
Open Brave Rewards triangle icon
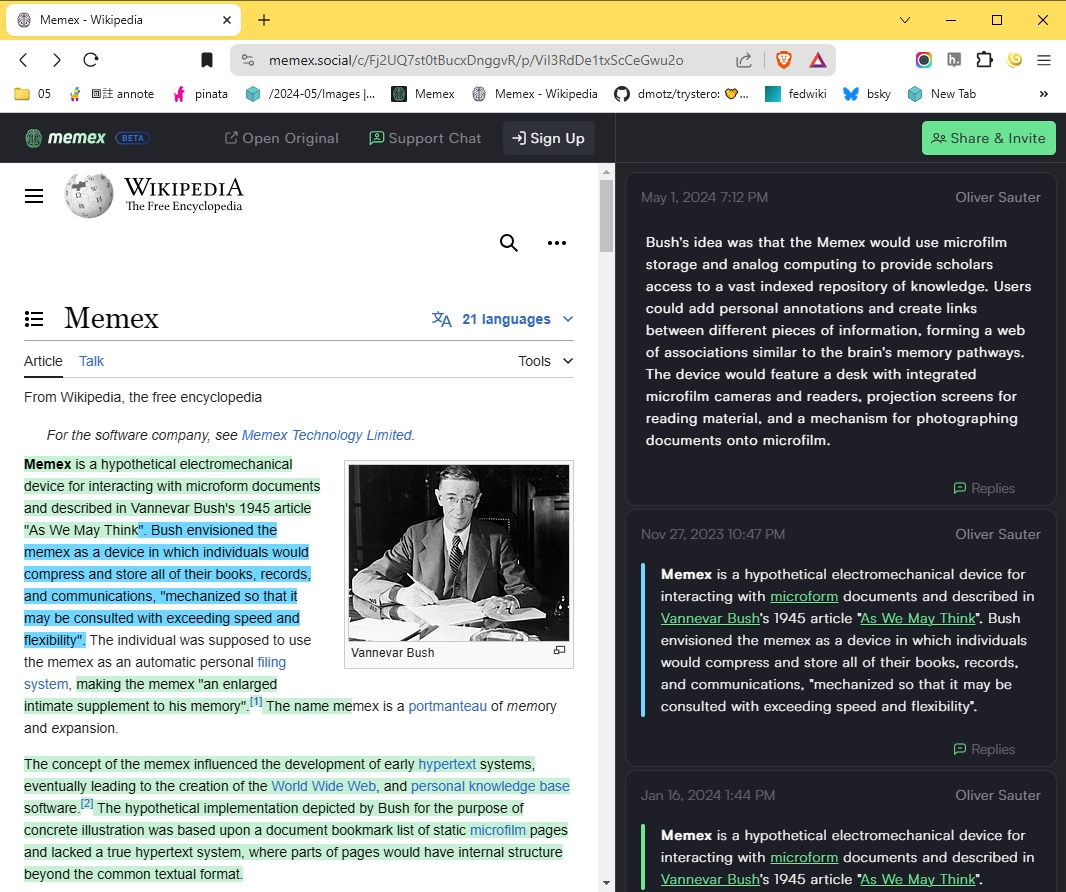click(x=818, y=61)
